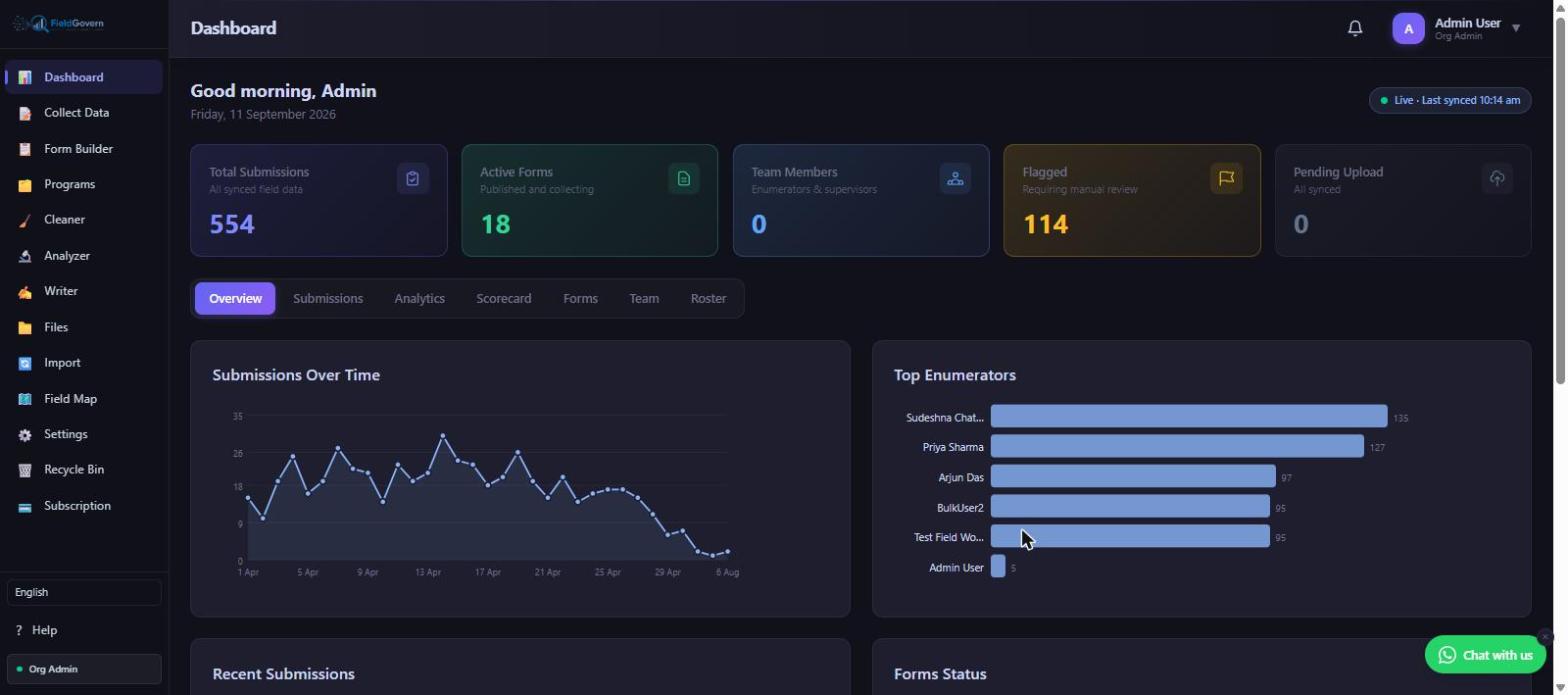Open the Forms tab

coord(580,298)
